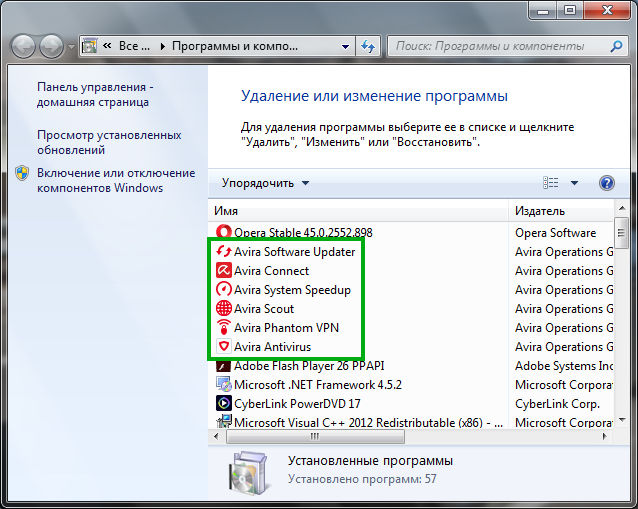638x509 pixels.
Task: Click the Visual C++ 2012 Redistributable icon
Action: (x=223, y=422)
